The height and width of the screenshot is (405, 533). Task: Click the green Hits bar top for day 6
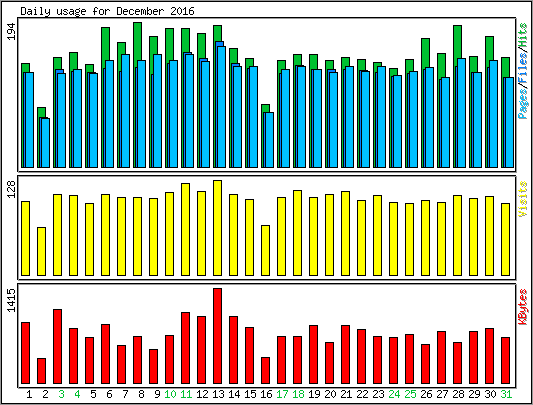(106, 44)
